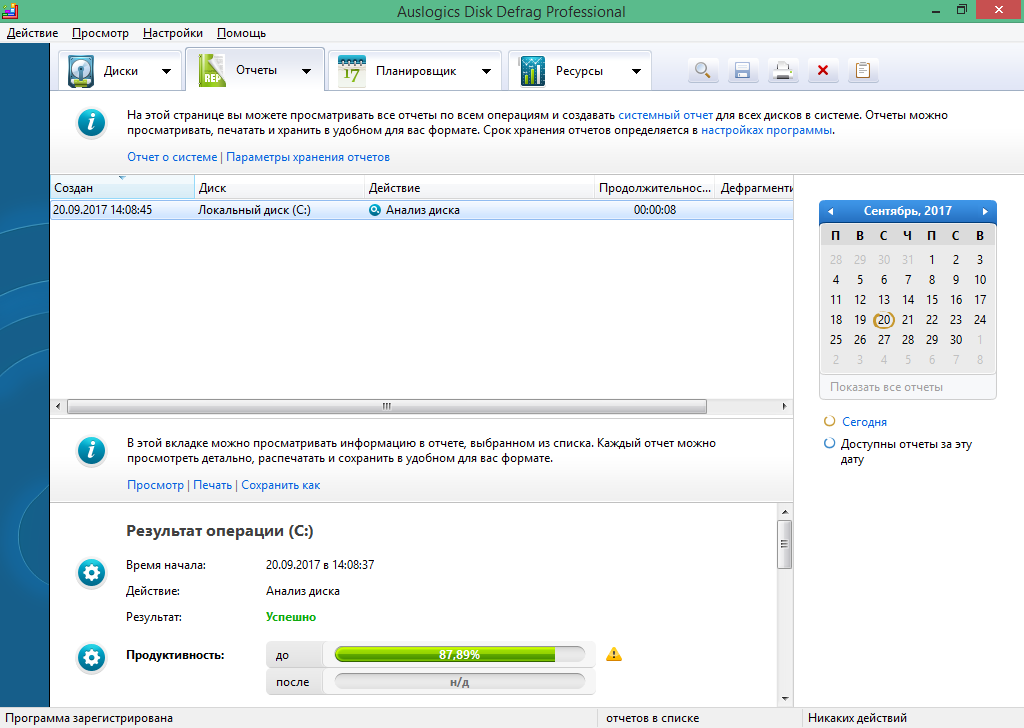Image resolution: width=1024 pixels, height=728 pixels.
Task: Select the magnifier View Report icon
Action: (702, 70)
